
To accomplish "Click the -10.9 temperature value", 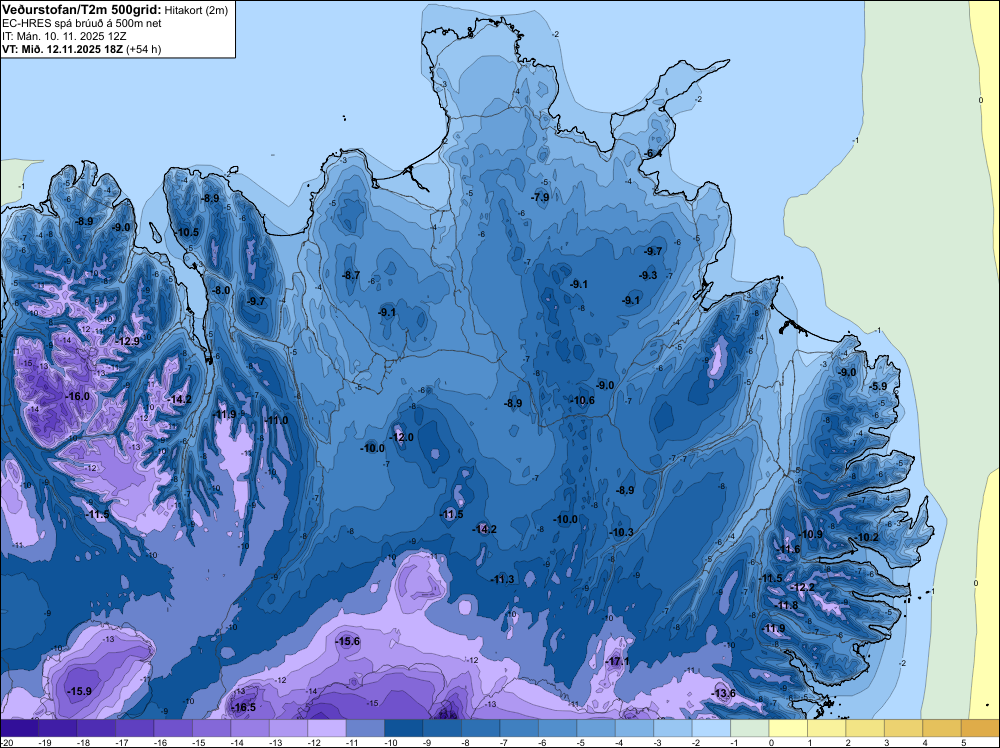I will [x=811, y=534].
